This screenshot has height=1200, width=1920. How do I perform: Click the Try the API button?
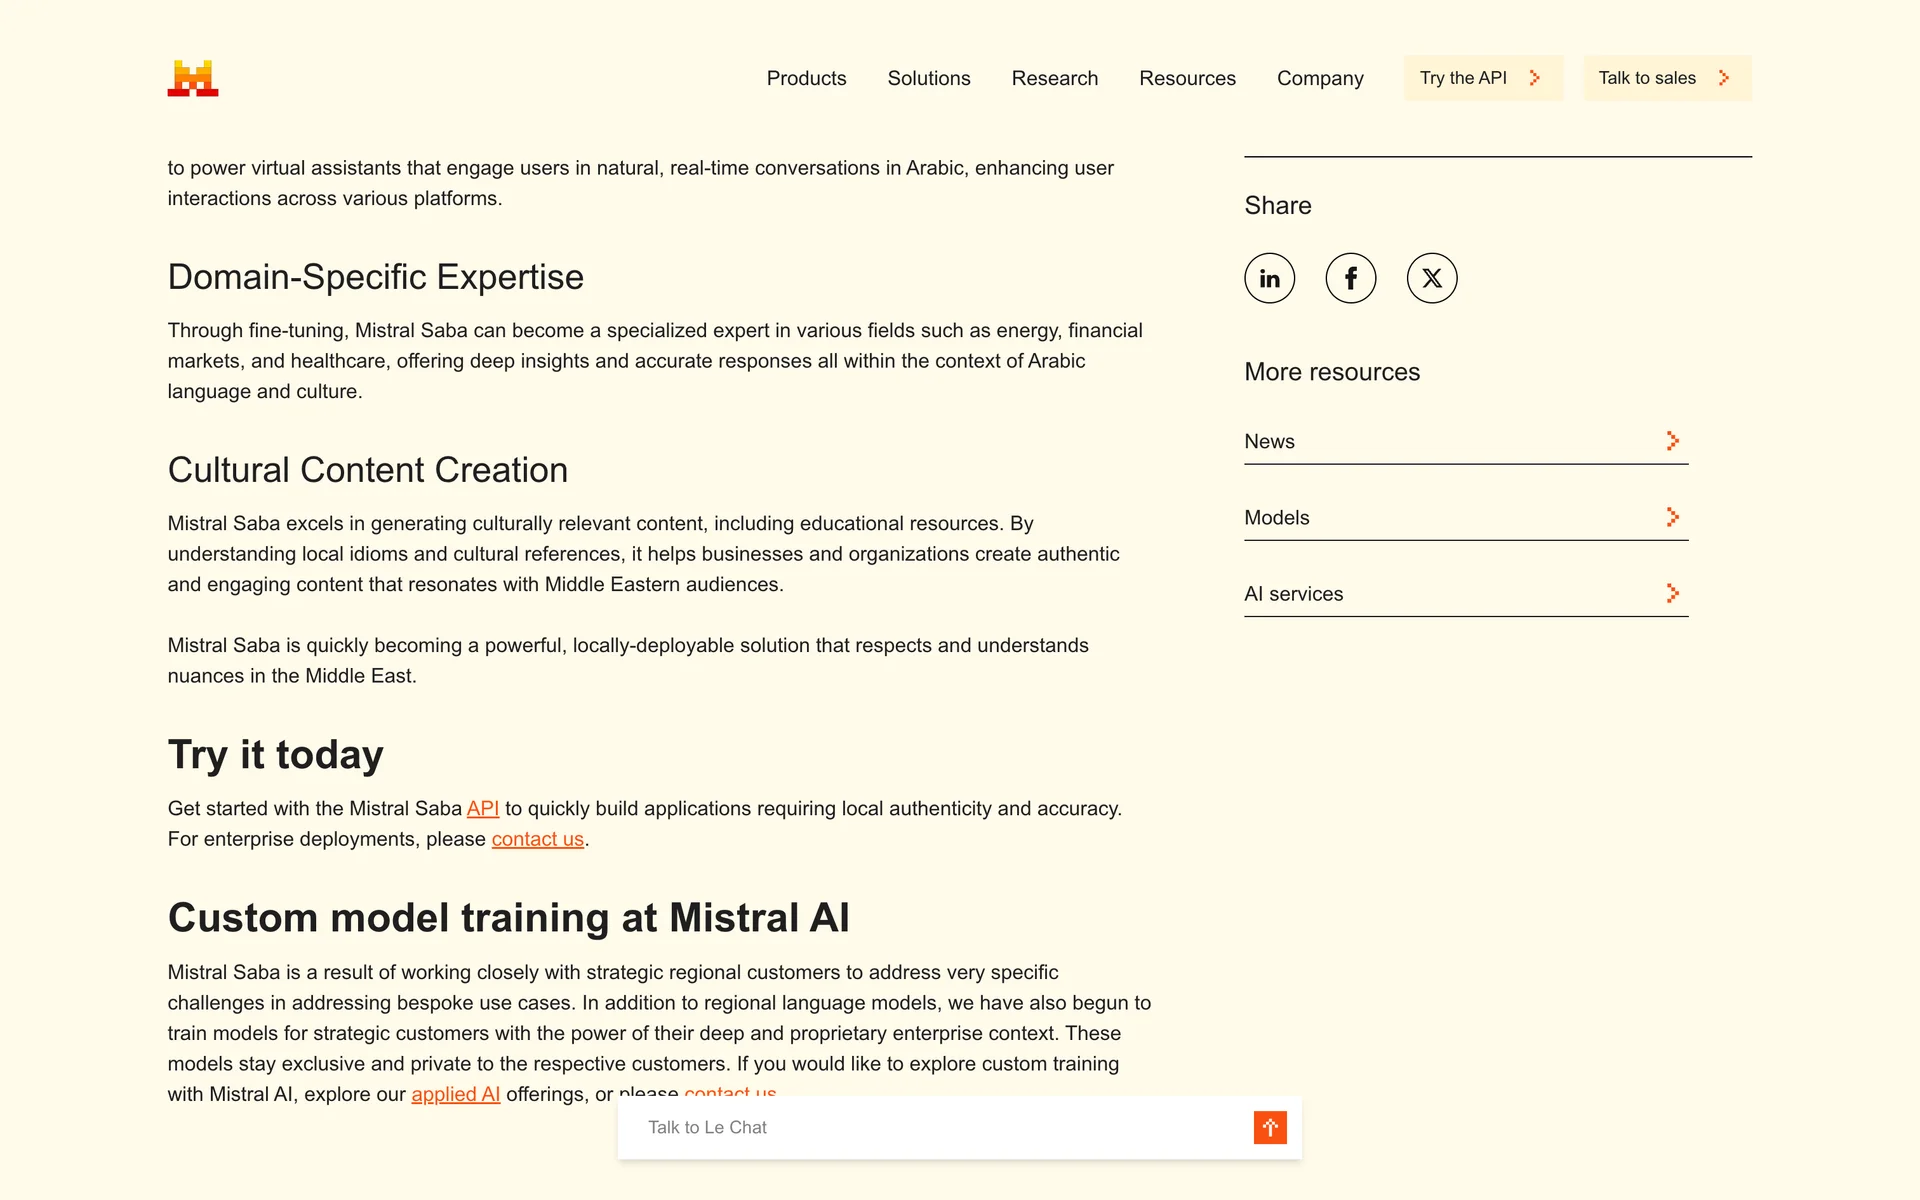tap(1481, 78)
